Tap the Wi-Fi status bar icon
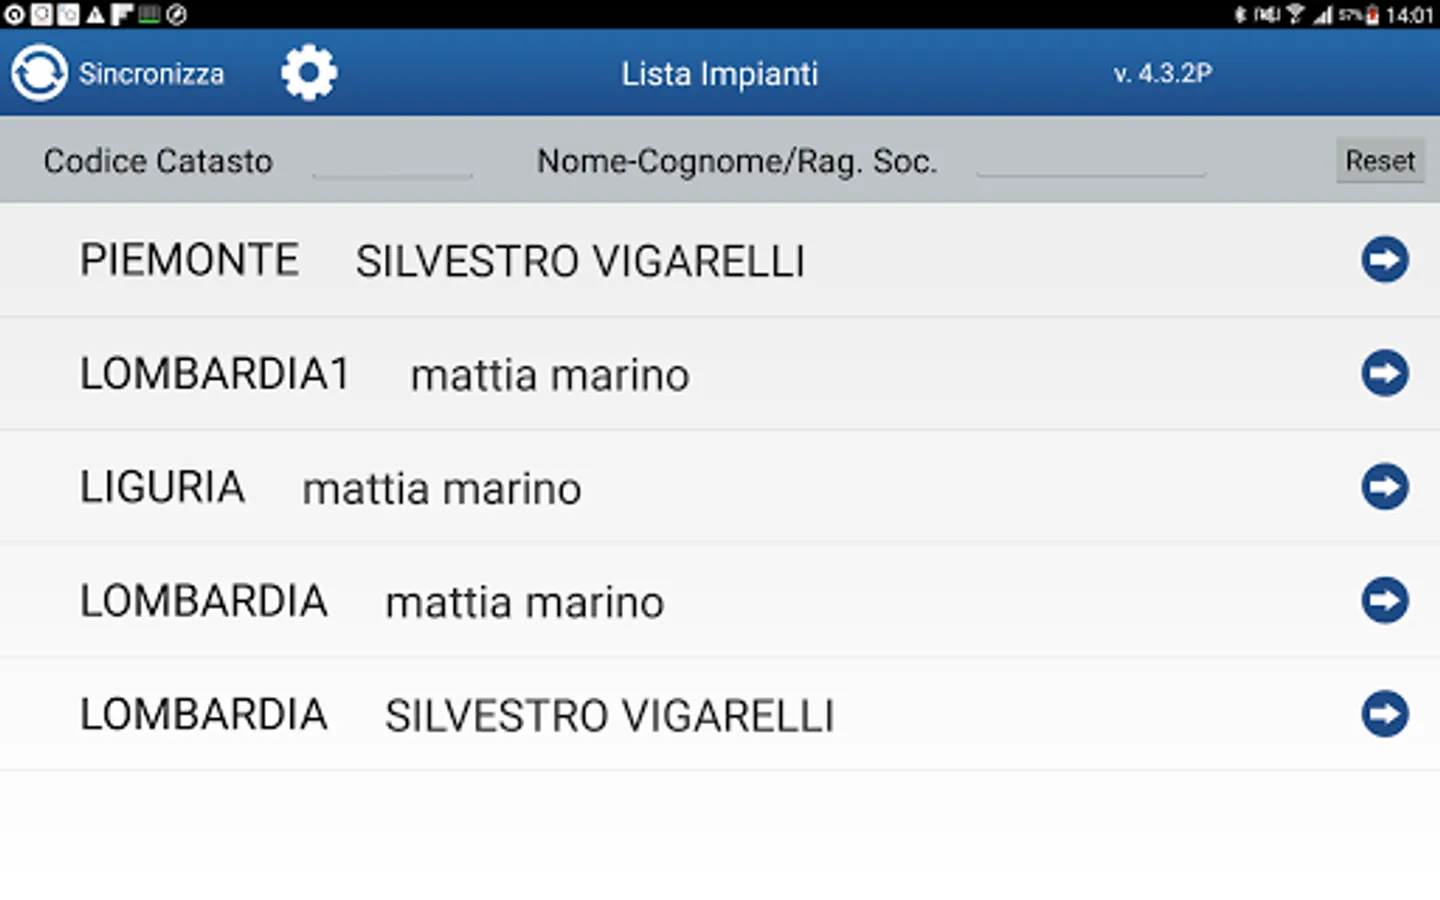This screenshot has height=900, width=1440. tap(1295, 14)
